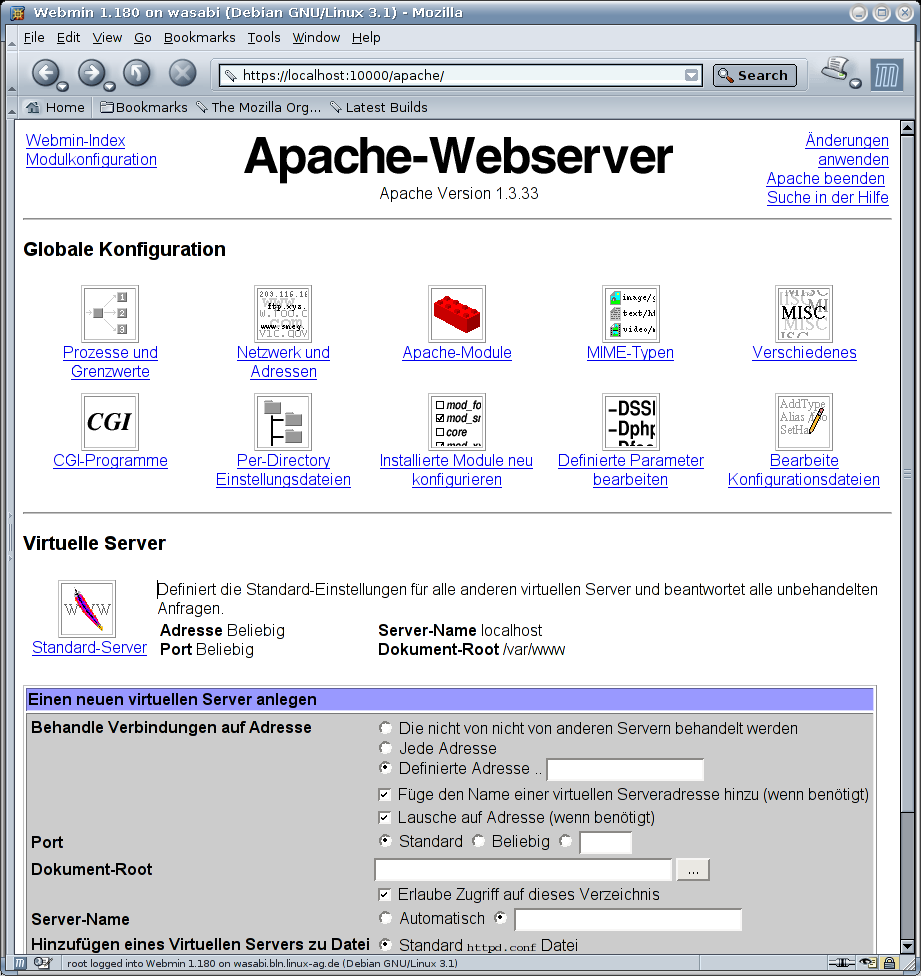Click the 'Änderungen anwenden' link
The height and width of the screenshot is (976, 921).
847,150
